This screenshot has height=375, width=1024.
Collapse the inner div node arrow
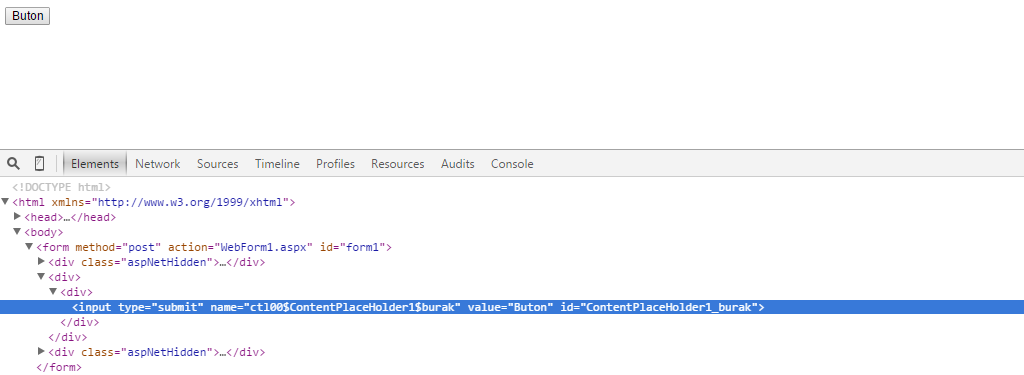tap(53, 291)
